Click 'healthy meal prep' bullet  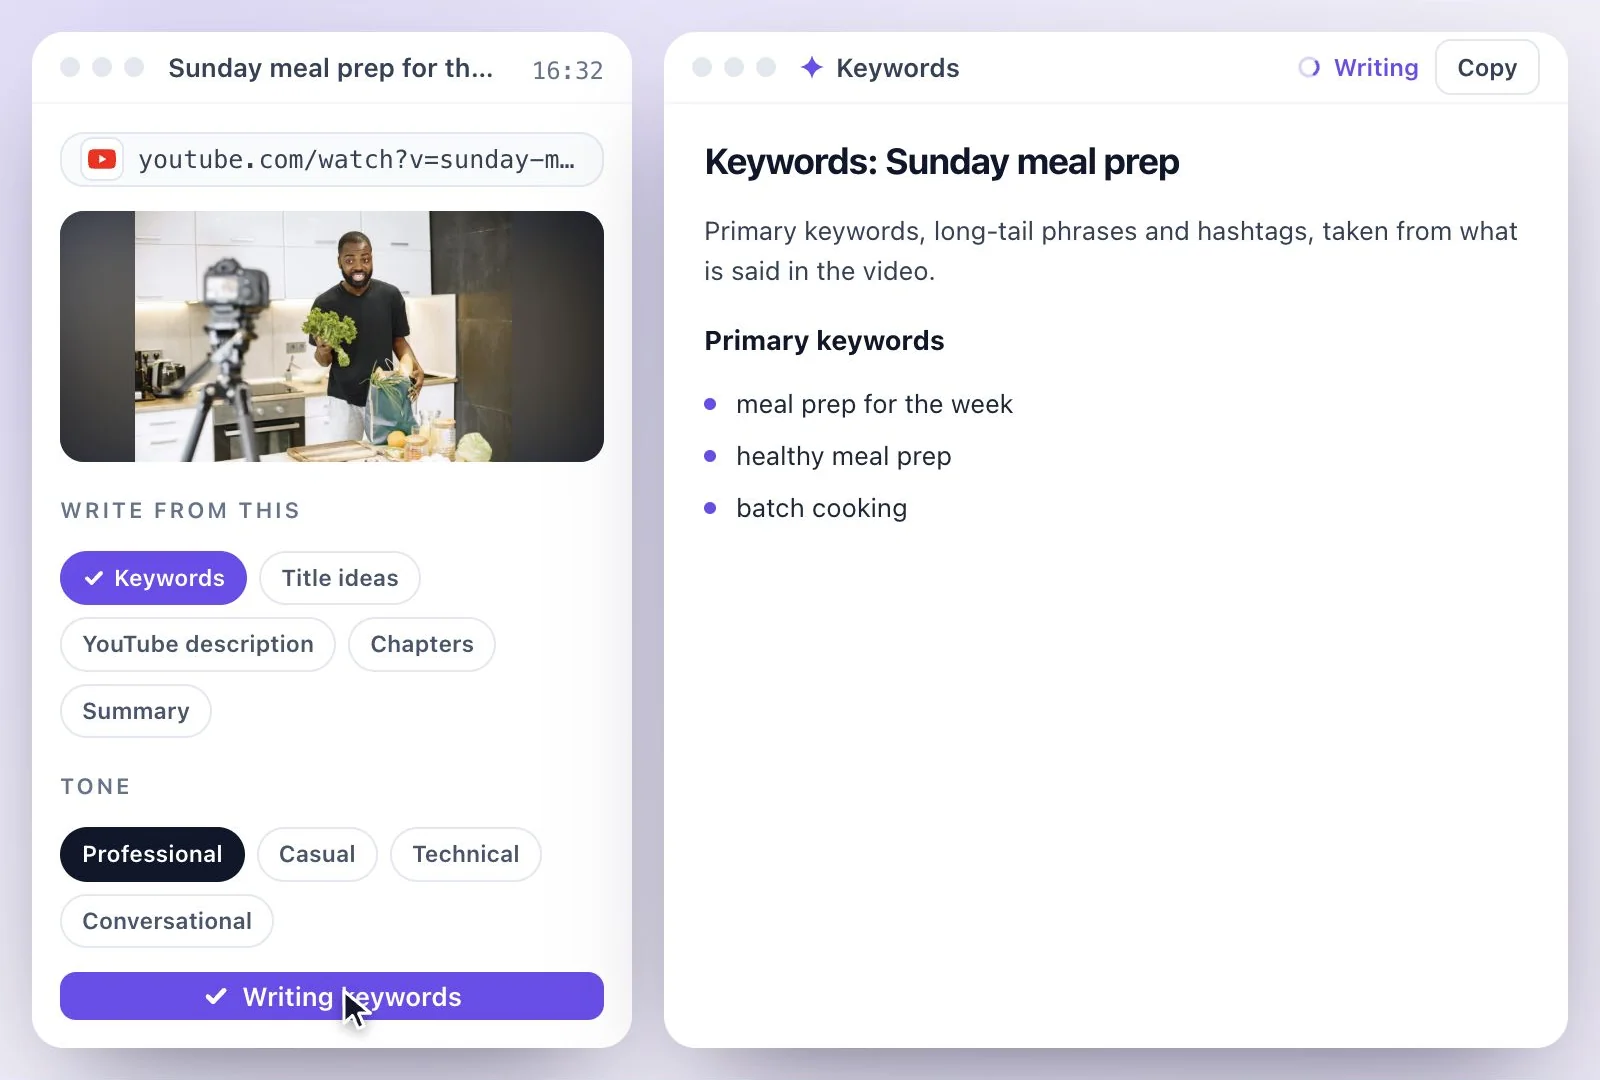[x=844, y=456]
